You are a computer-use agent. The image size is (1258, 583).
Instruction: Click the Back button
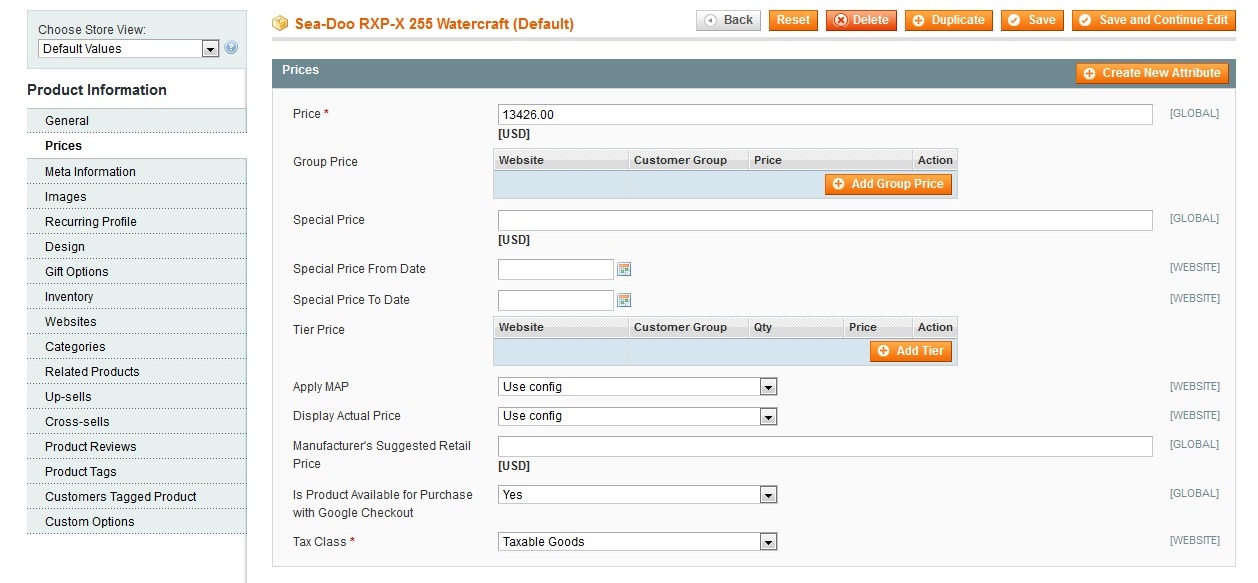[x=728, y=20]
